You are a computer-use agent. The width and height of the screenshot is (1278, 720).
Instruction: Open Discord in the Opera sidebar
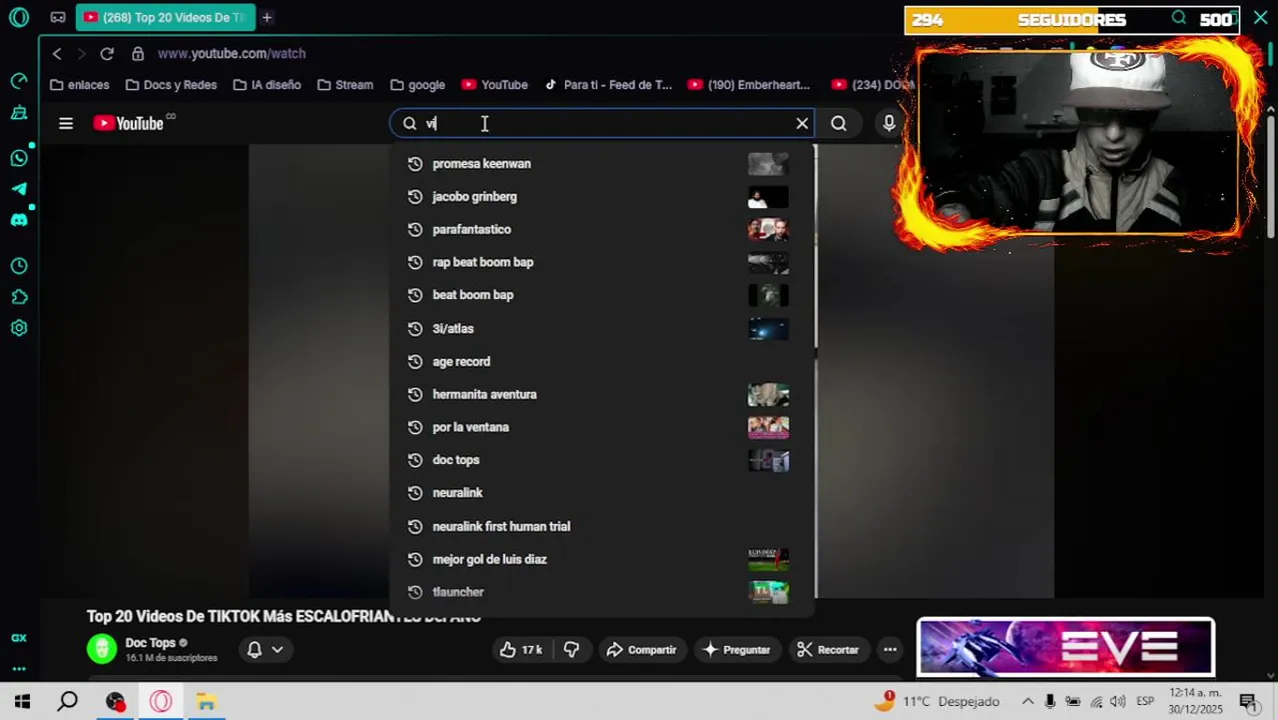coord(19,220)
